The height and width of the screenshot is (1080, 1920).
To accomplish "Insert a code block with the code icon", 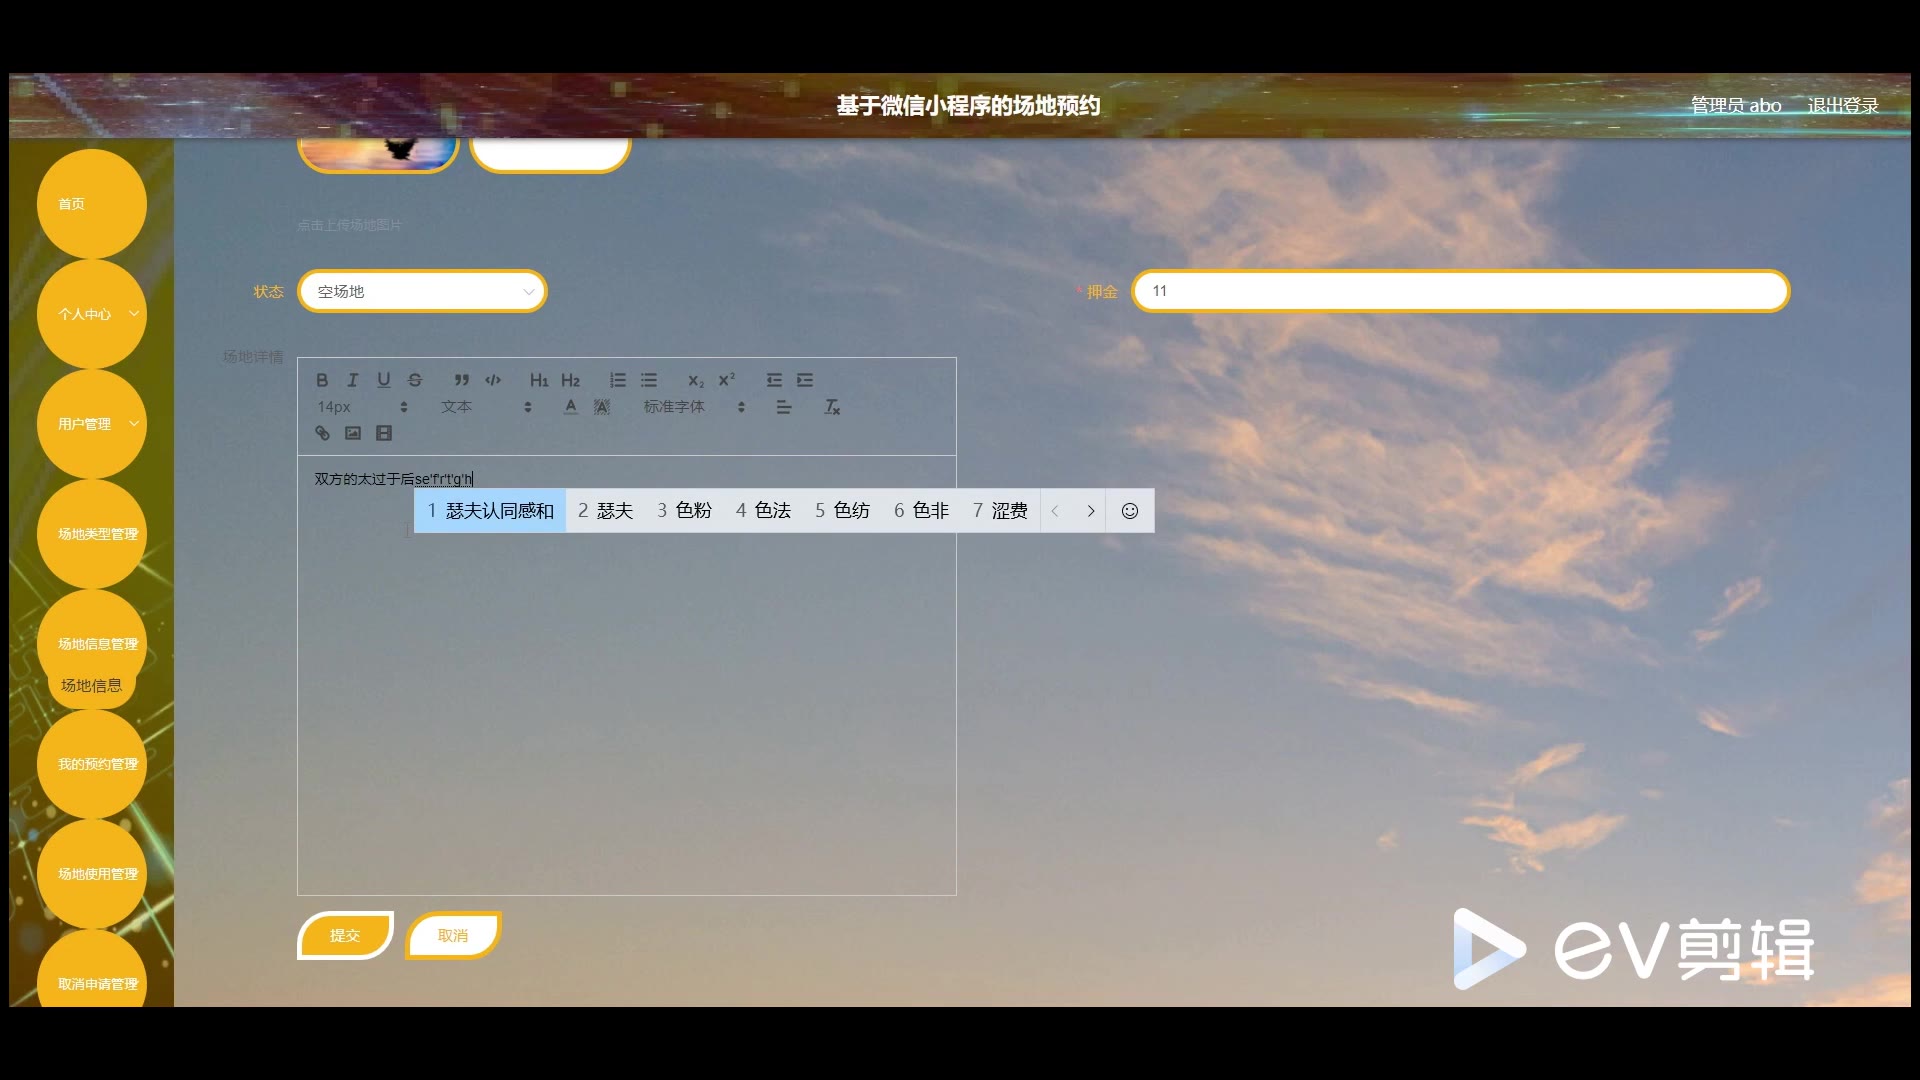I will click(493, 380).
